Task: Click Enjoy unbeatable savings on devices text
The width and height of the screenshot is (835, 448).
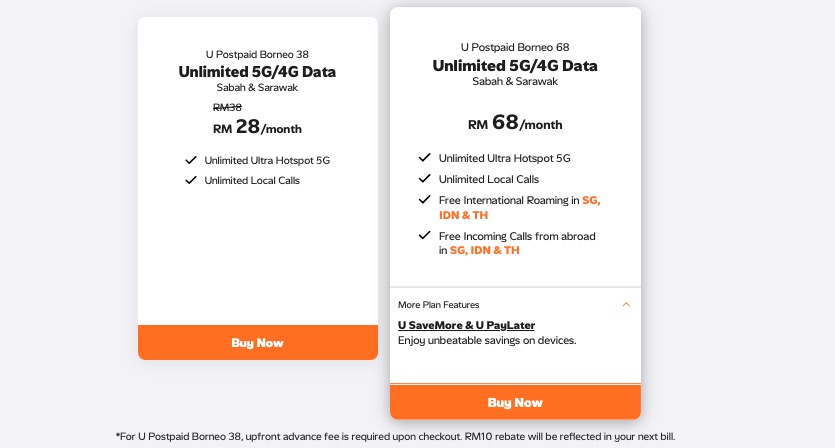Action: coord(487,340)
